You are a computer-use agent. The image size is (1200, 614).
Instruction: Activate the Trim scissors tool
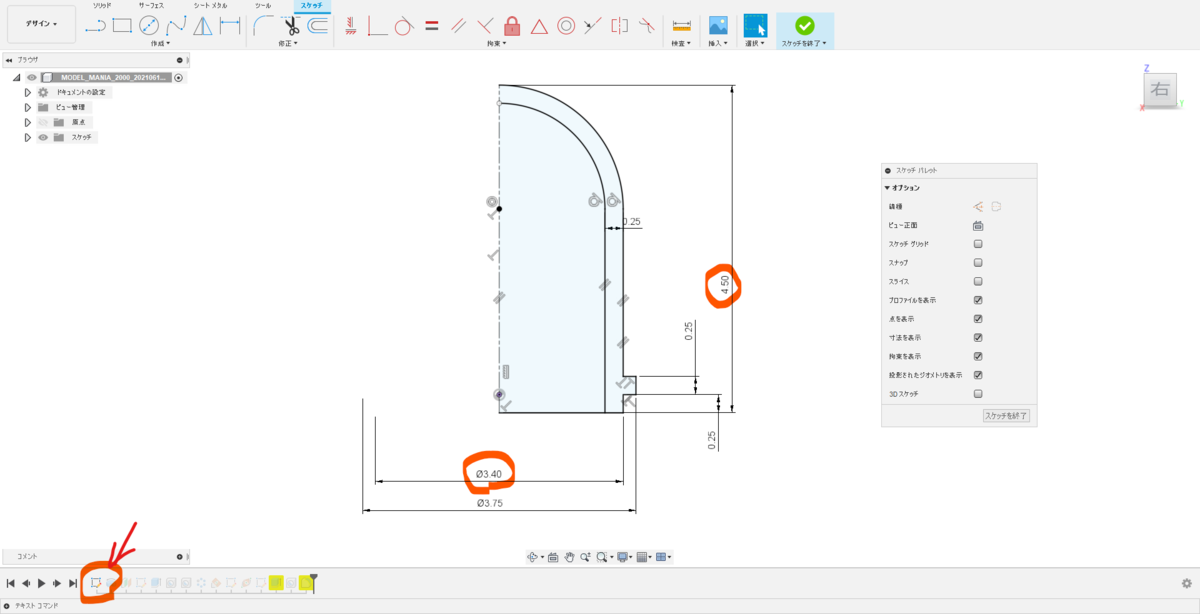(291, 25)
